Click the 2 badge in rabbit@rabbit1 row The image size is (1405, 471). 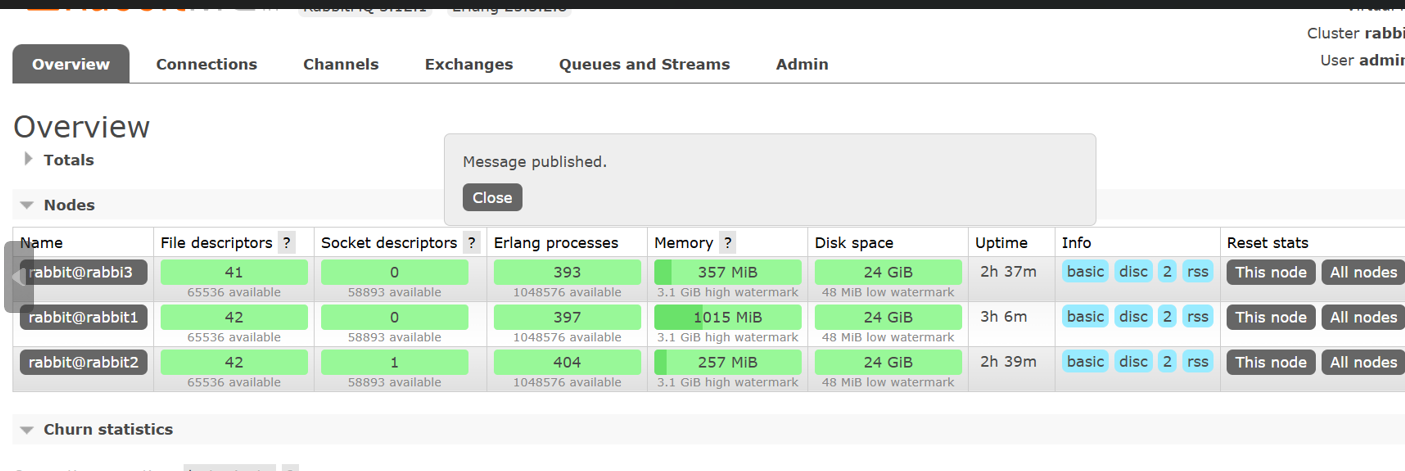(x=1167, y=317)
